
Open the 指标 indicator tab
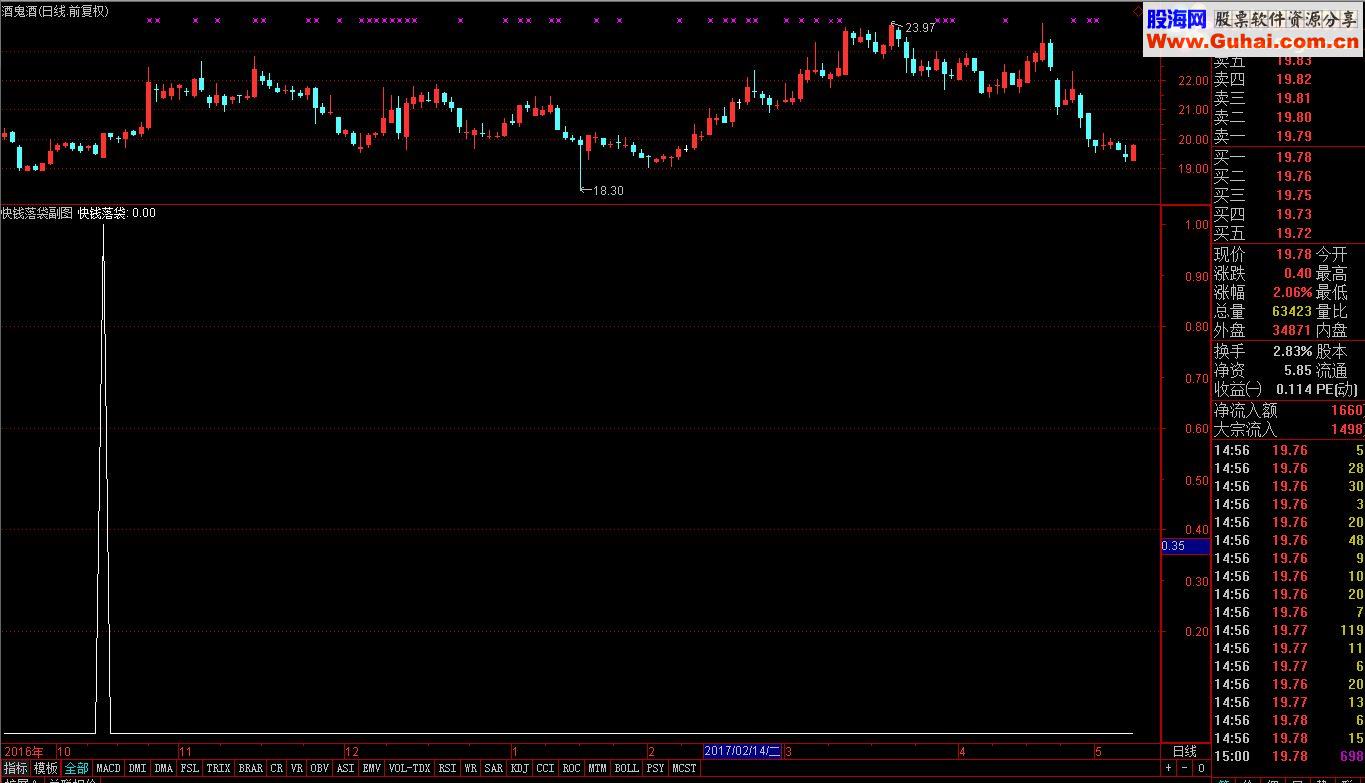tap(15, 768)
